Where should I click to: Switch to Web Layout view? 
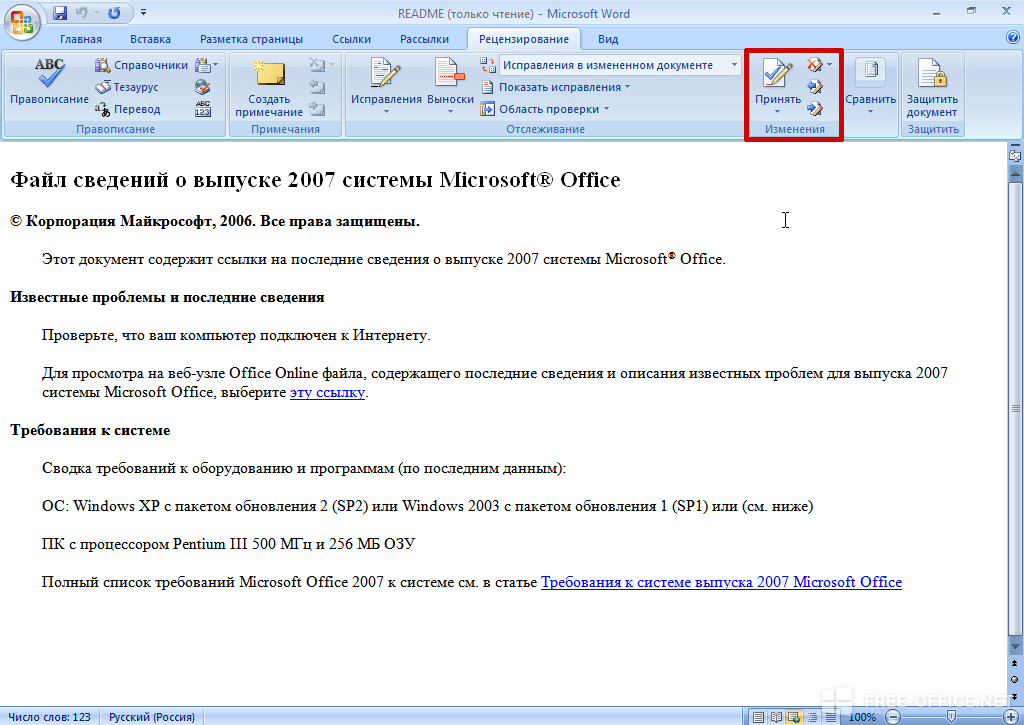tap(794, 717)
